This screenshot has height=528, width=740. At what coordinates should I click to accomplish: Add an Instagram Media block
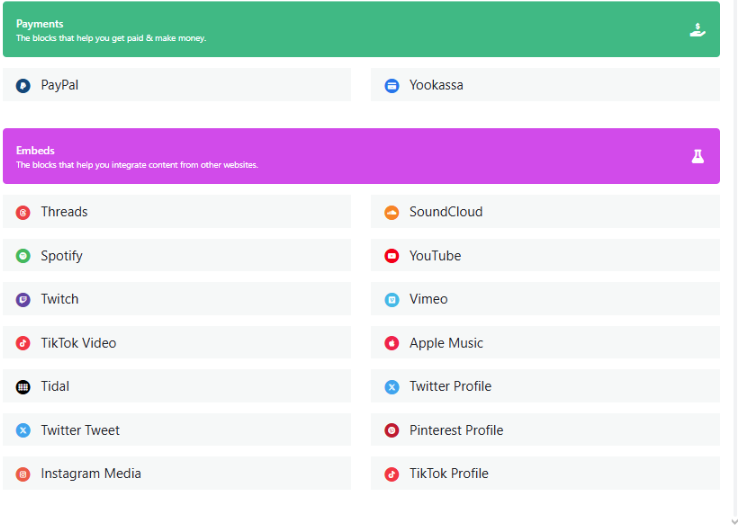pyautogui.click(x=177, y=473)
